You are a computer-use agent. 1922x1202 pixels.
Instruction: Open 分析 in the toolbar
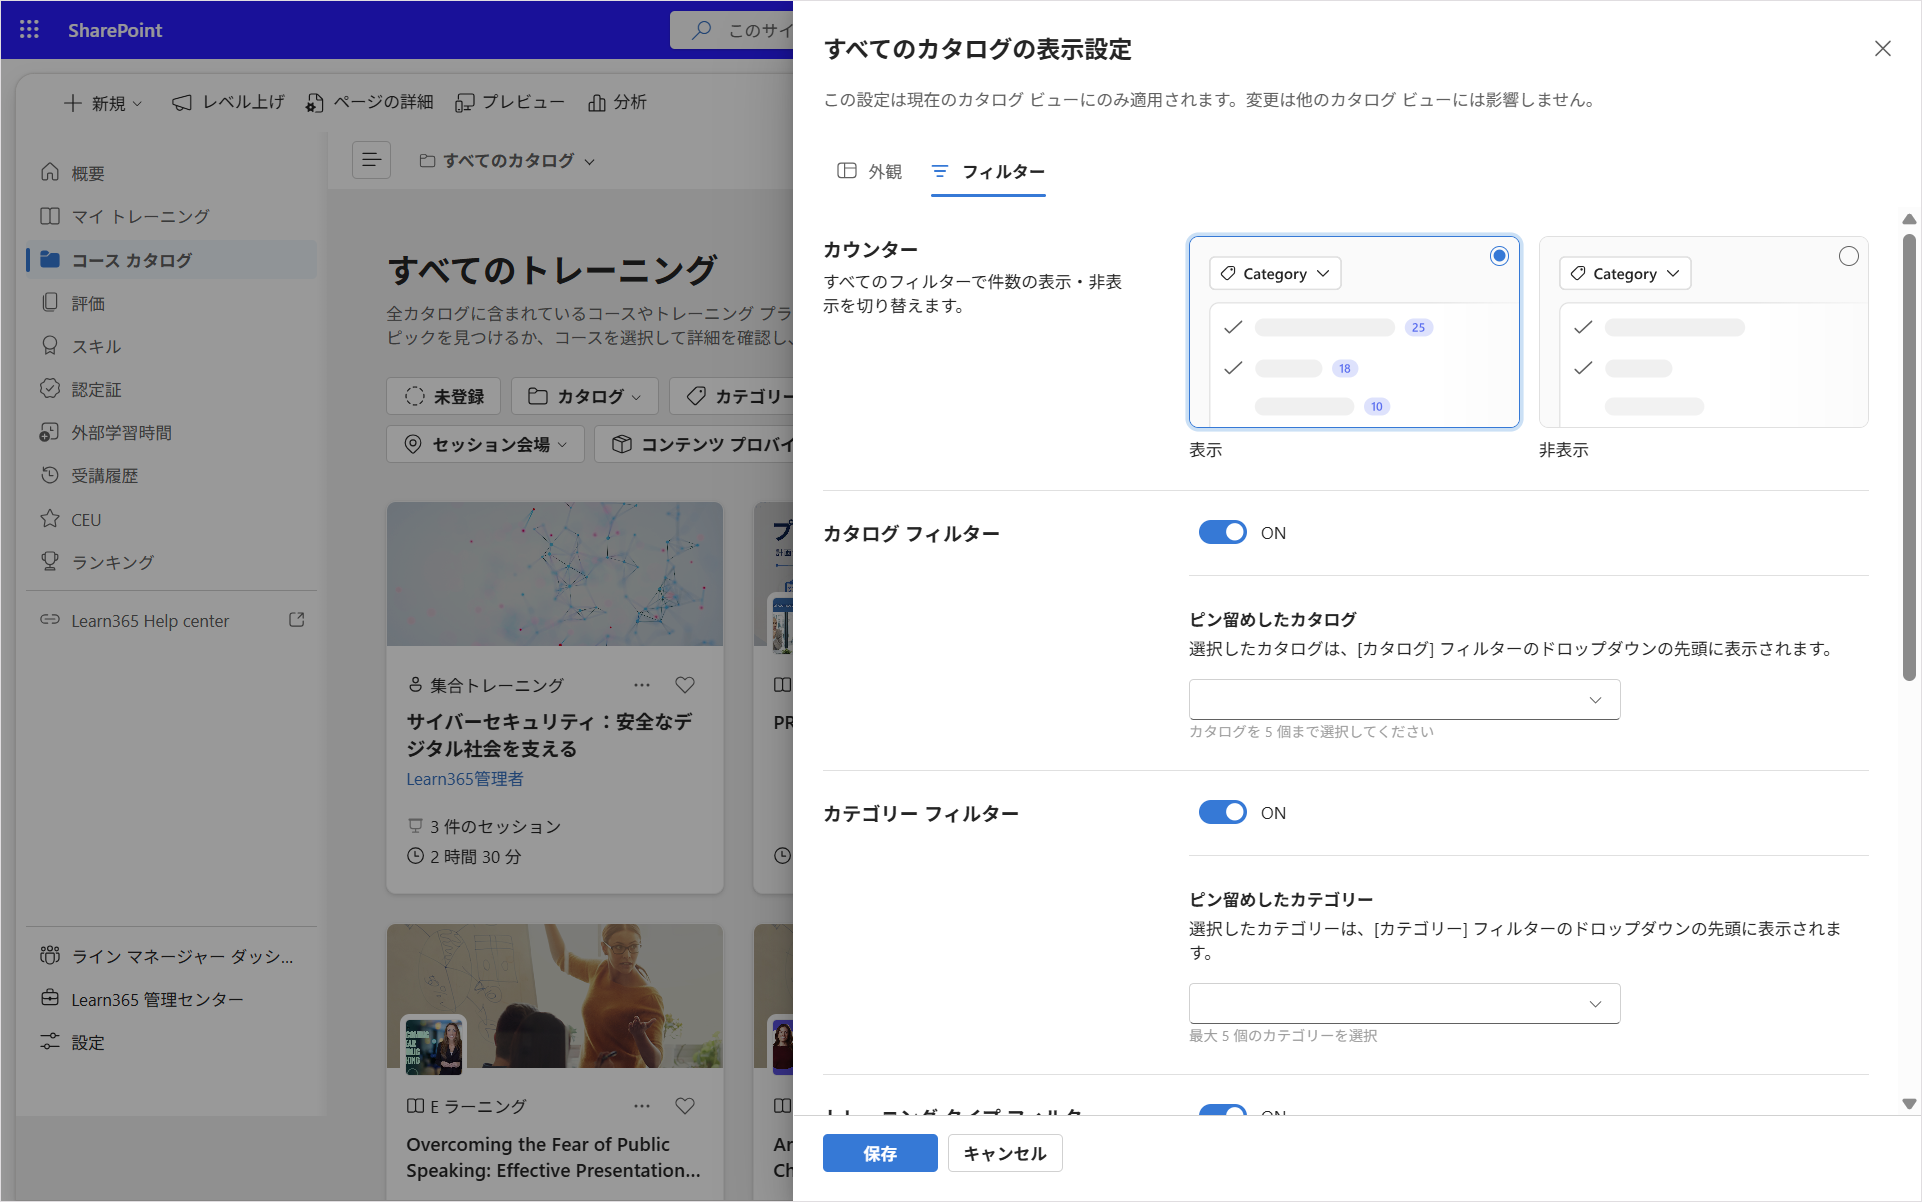(618, 102)
